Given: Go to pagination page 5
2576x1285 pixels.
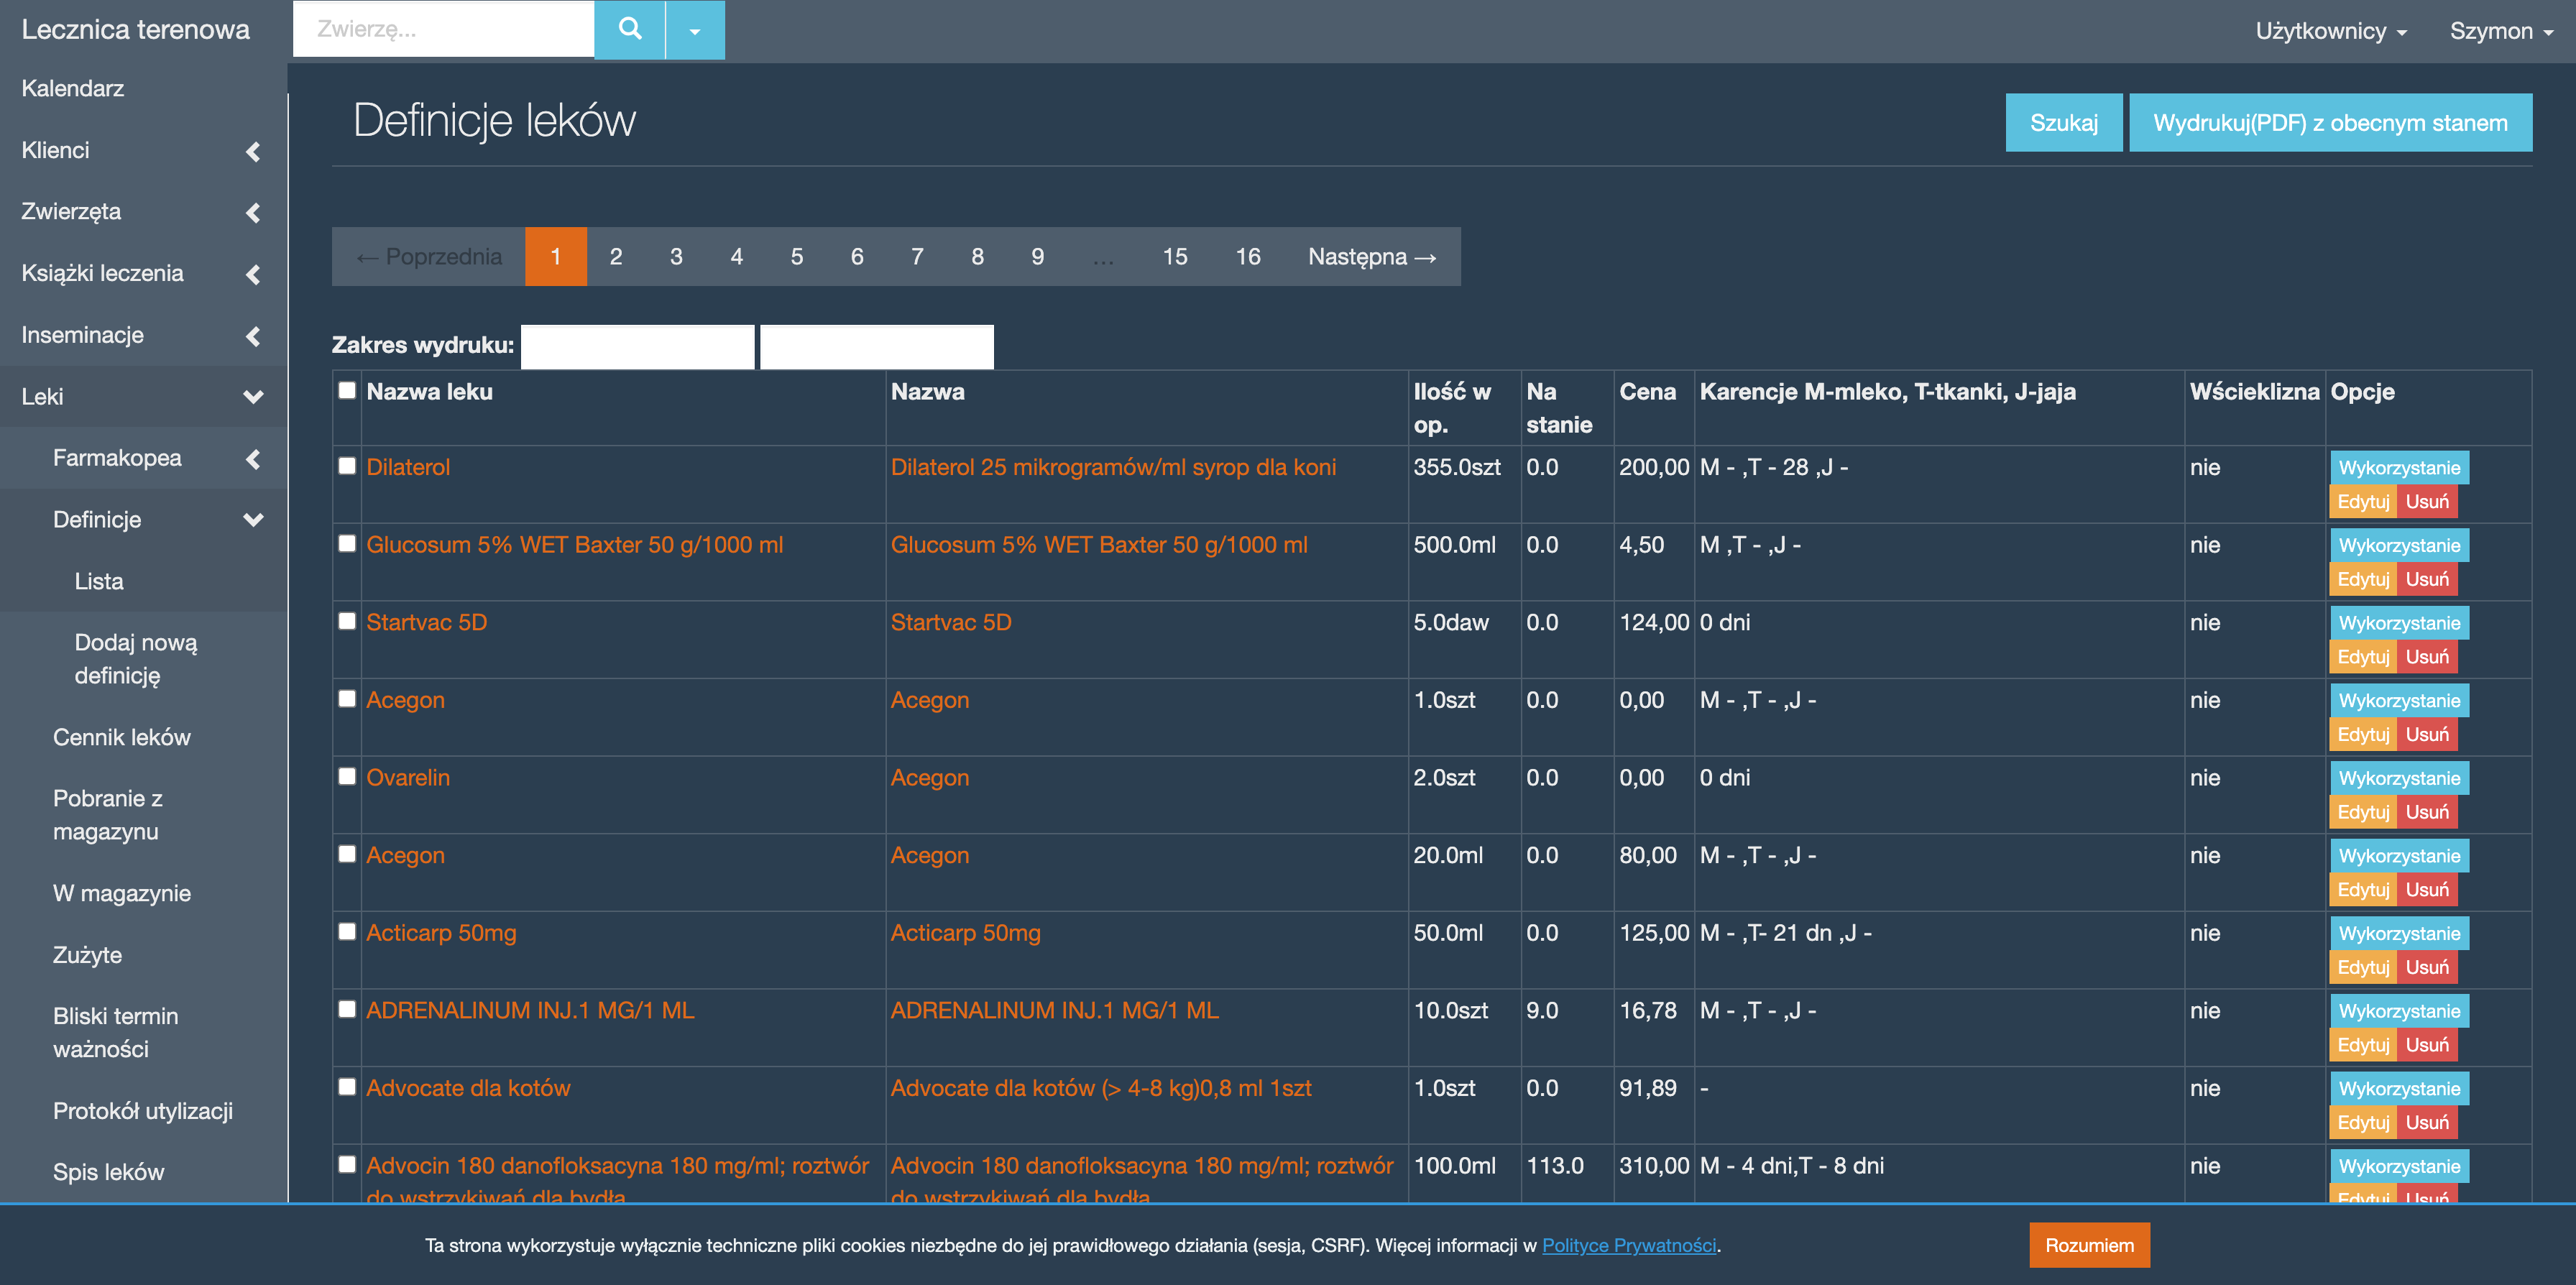Looking at the screenshot, I should coord(796,257).
